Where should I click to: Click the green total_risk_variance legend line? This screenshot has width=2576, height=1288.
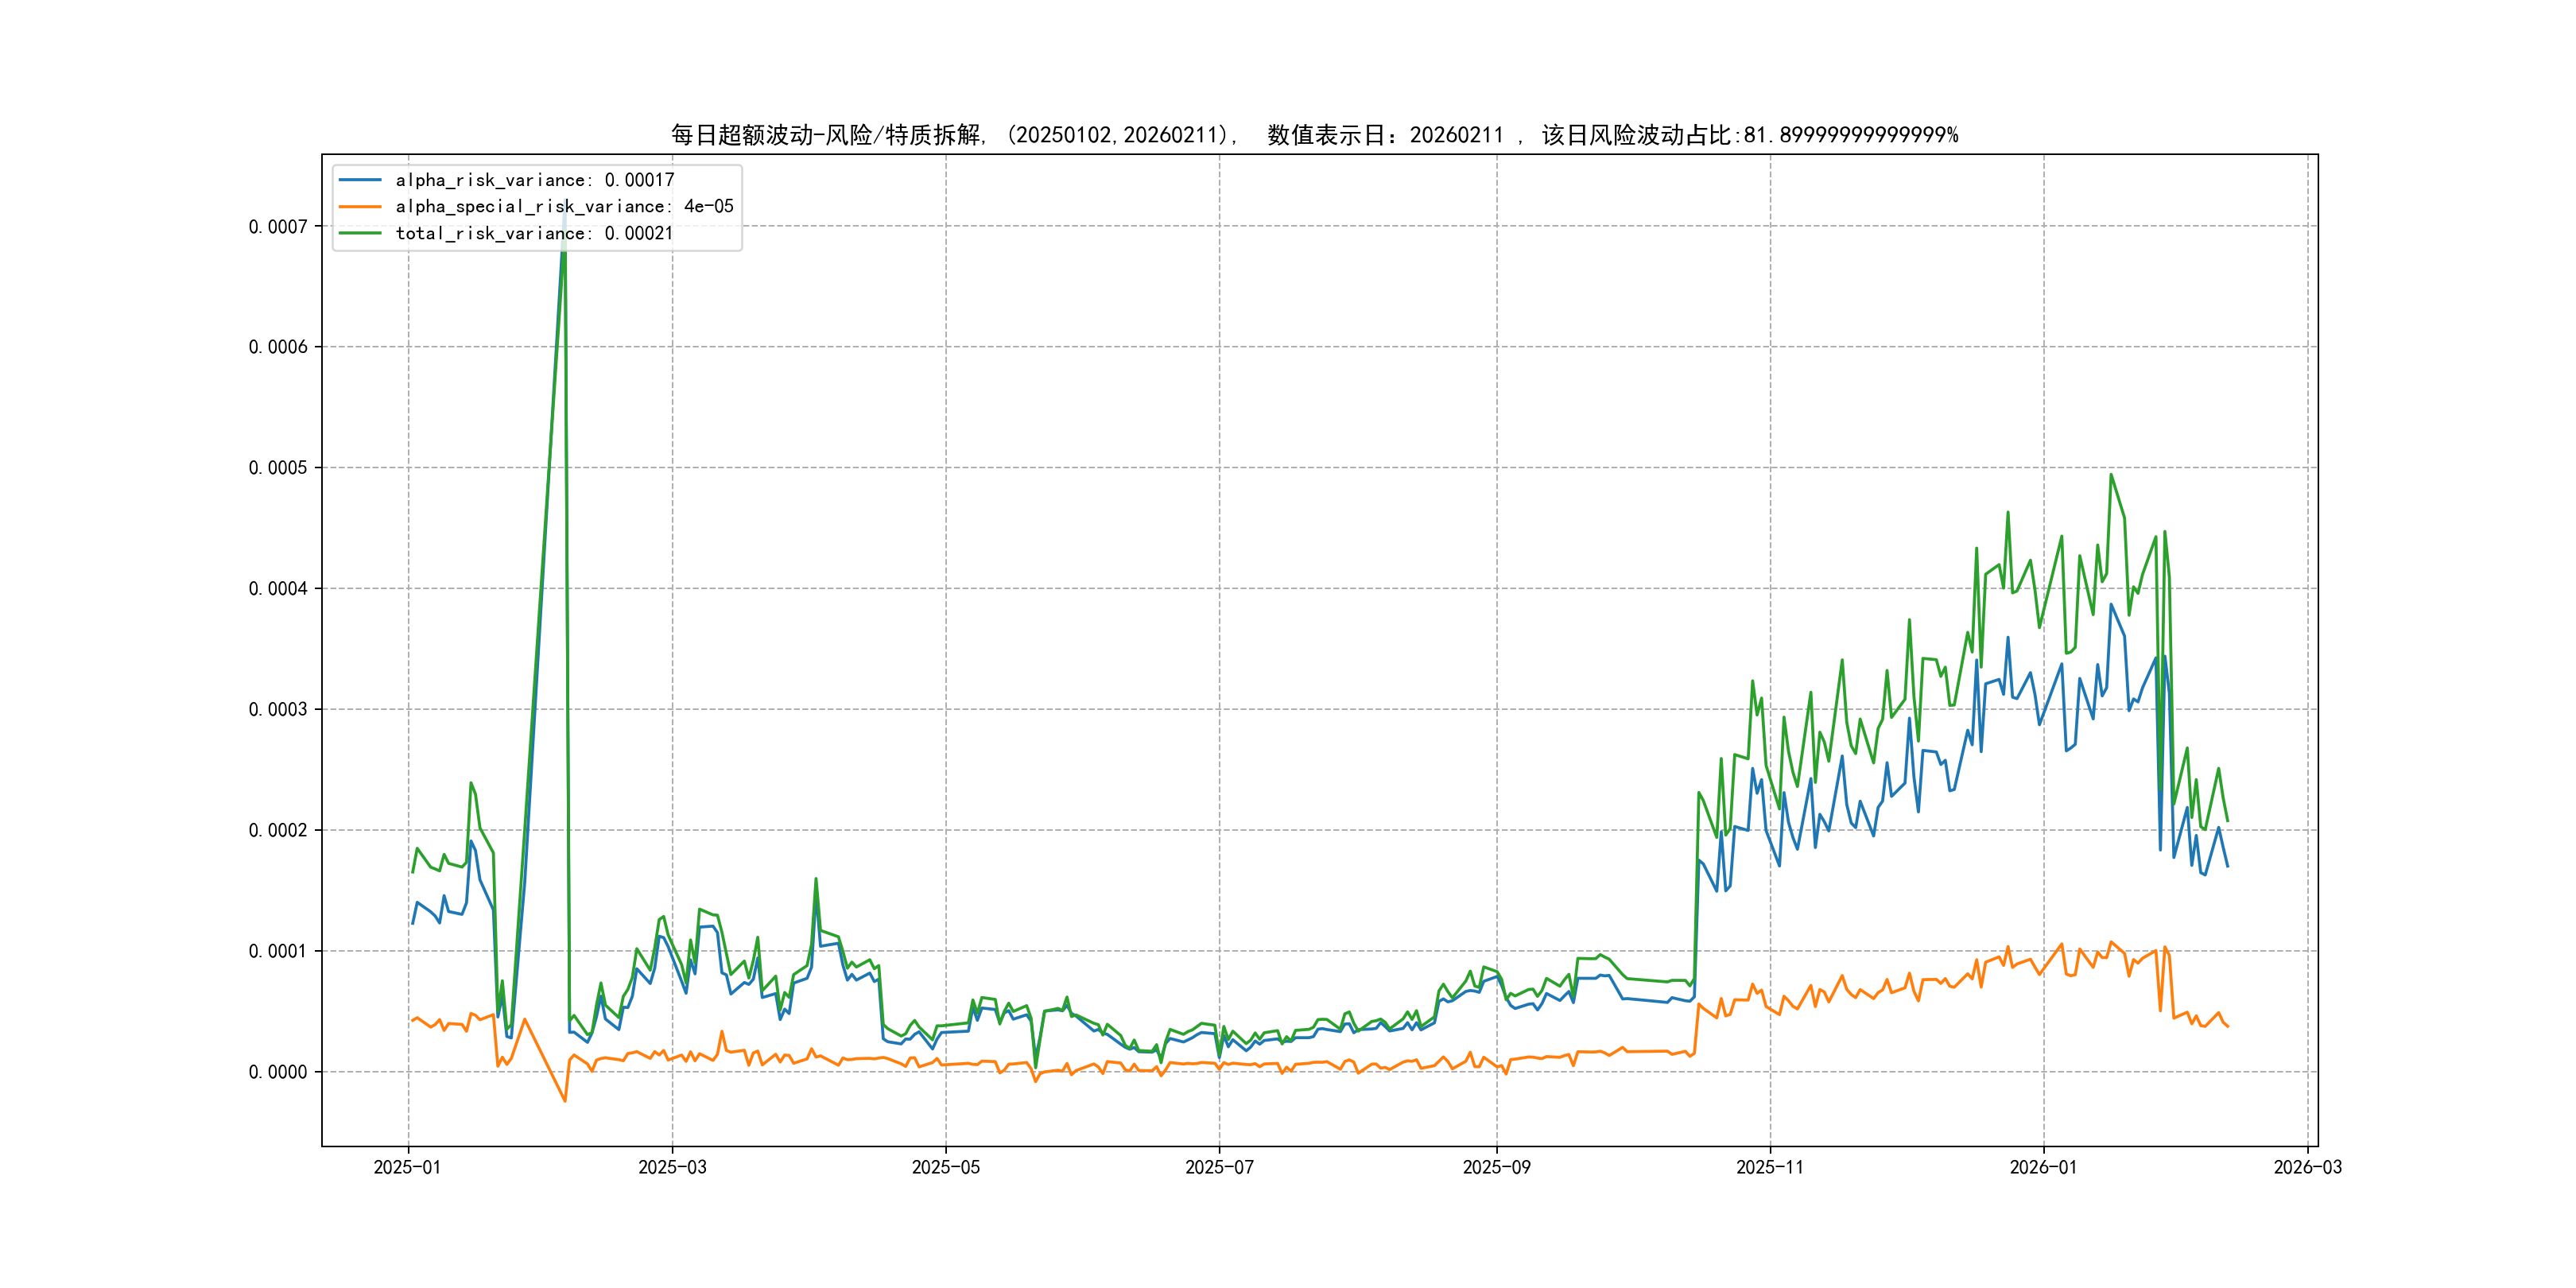pyautogui.click(x=360, y=233)
